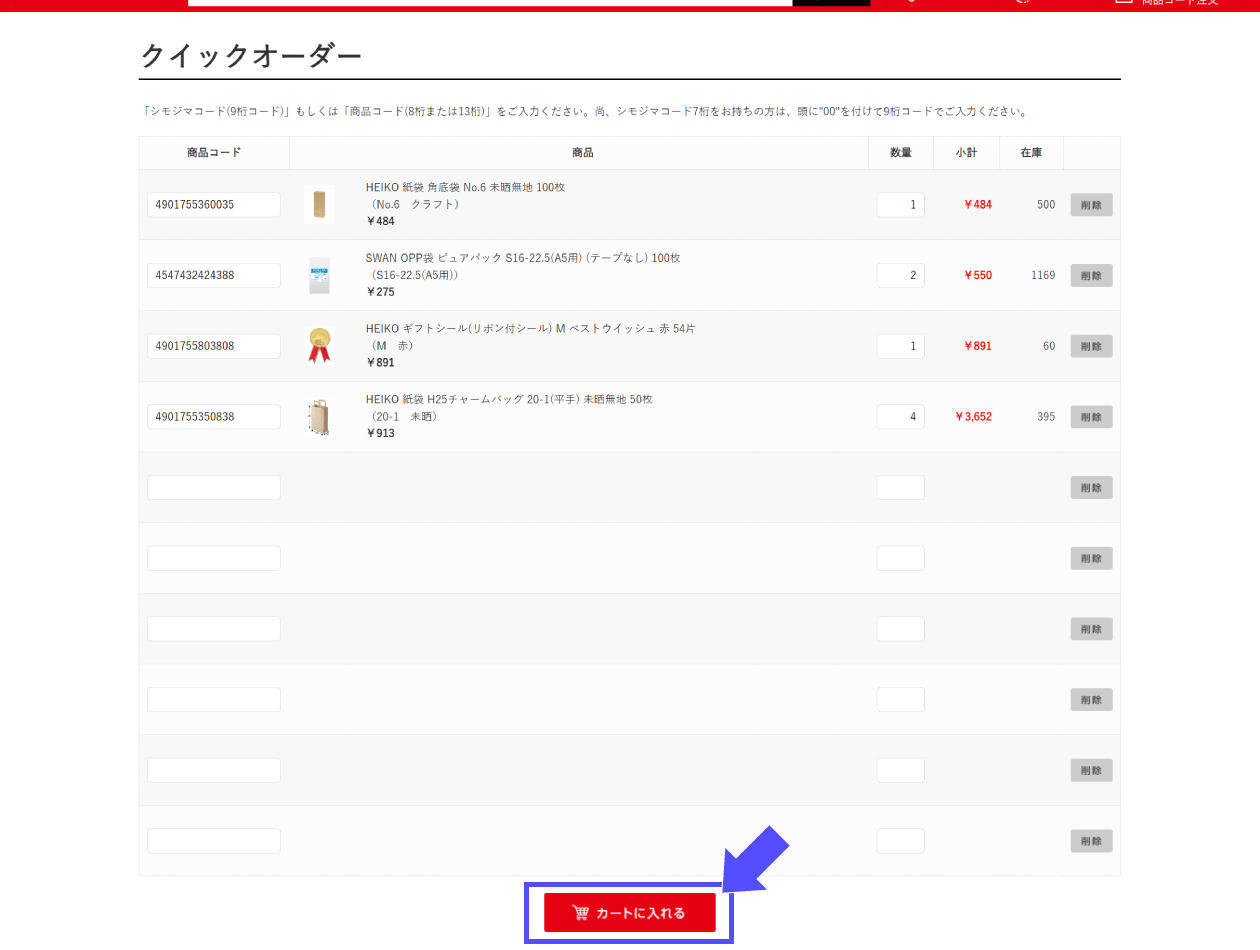This screenshot has height=950, width=1260.
Task: Click quantity field for SWAN OPP袋 row
Action: (x=900, y=275)
